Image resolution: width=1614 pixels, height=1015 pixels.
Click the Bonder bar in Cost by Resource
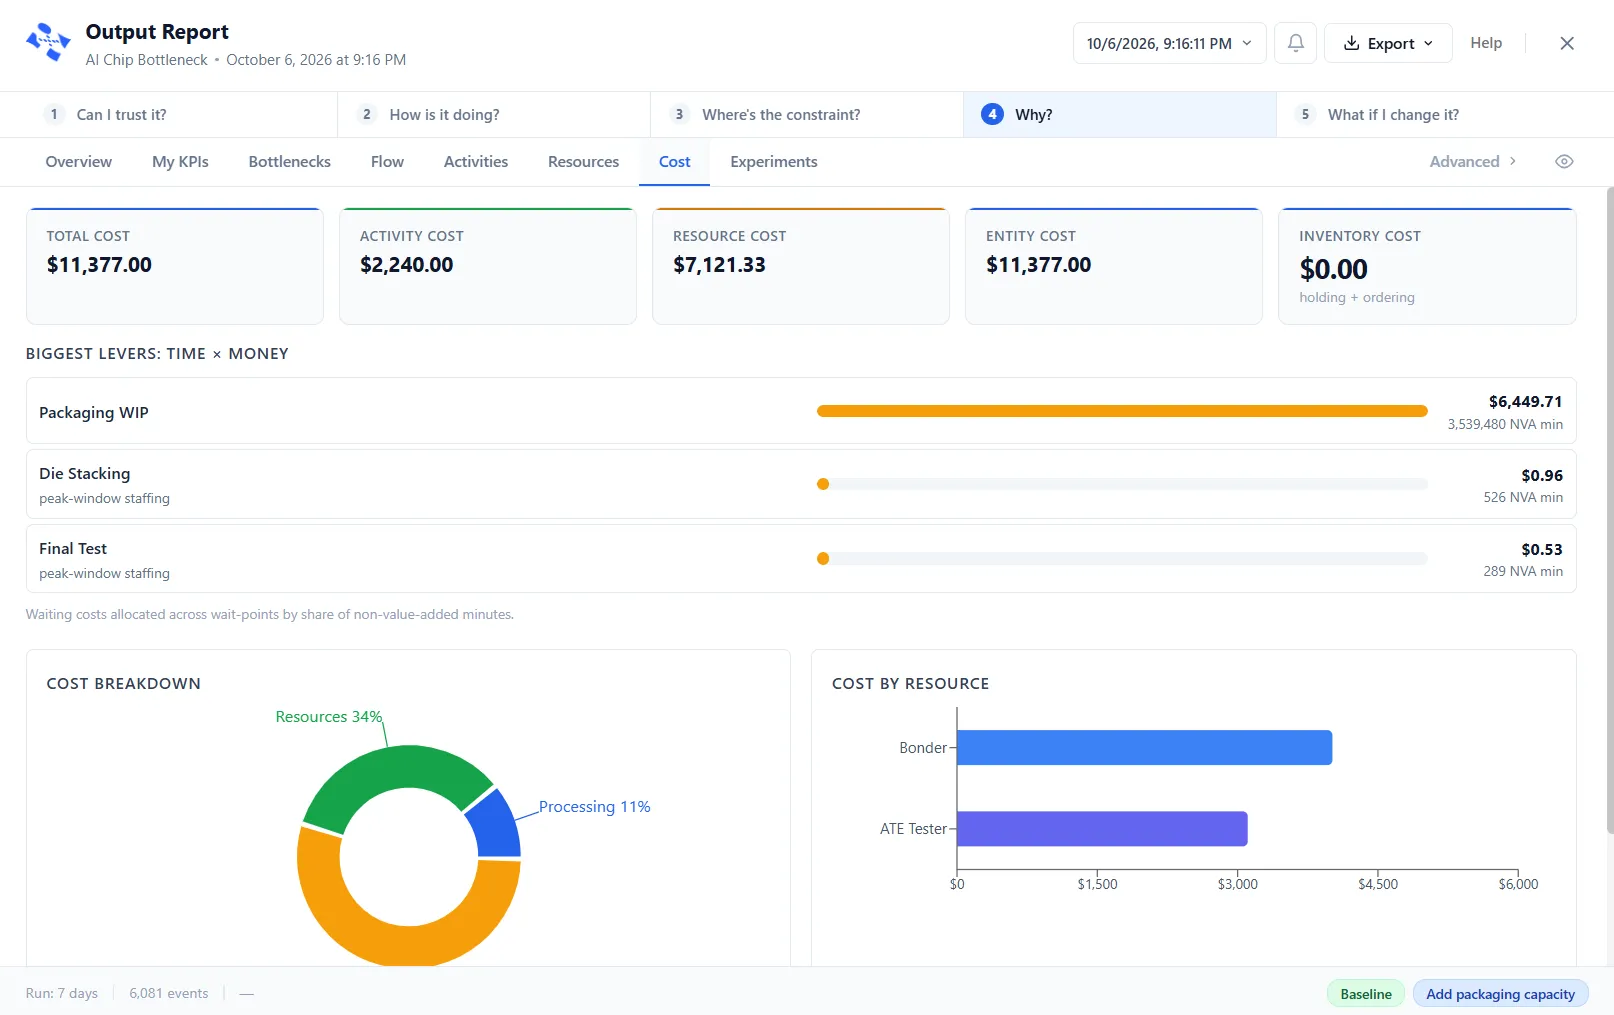tap(1144, 748)
